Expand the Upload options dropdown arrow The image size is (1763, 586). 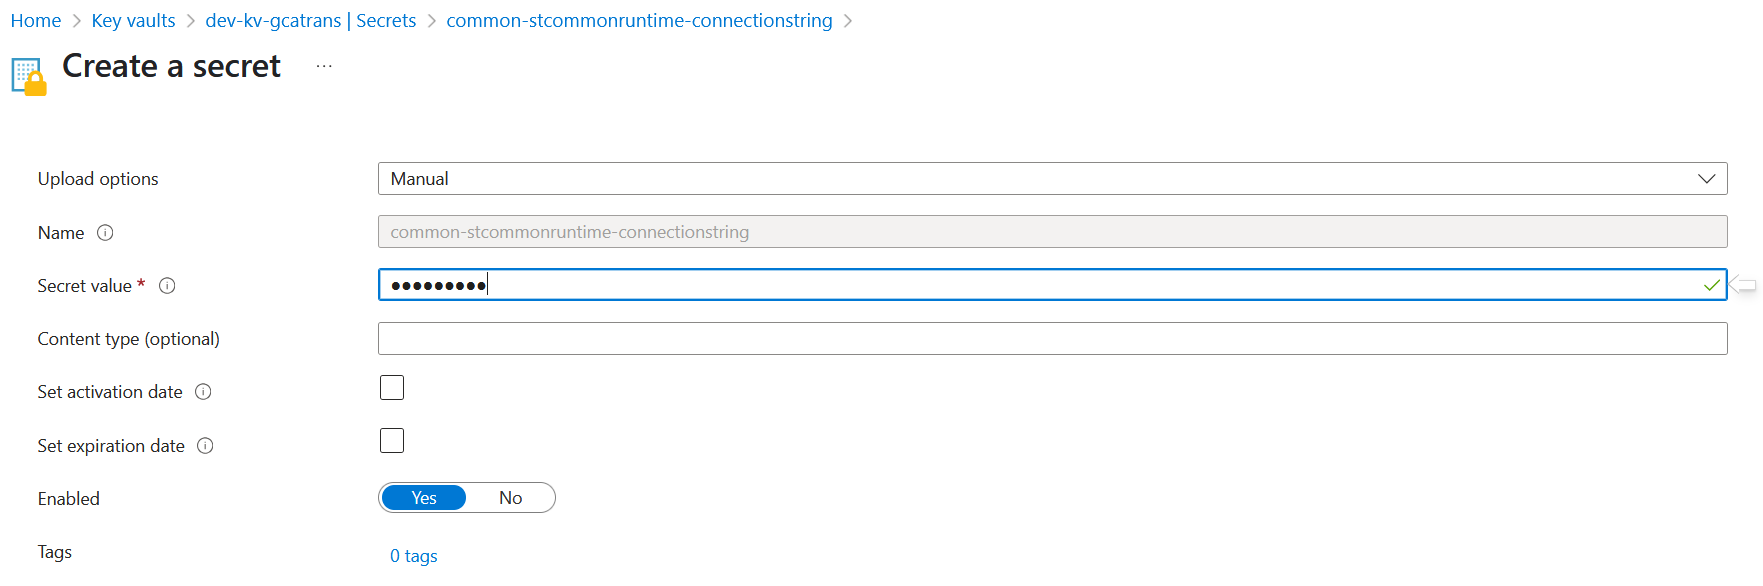point(1706,179)
